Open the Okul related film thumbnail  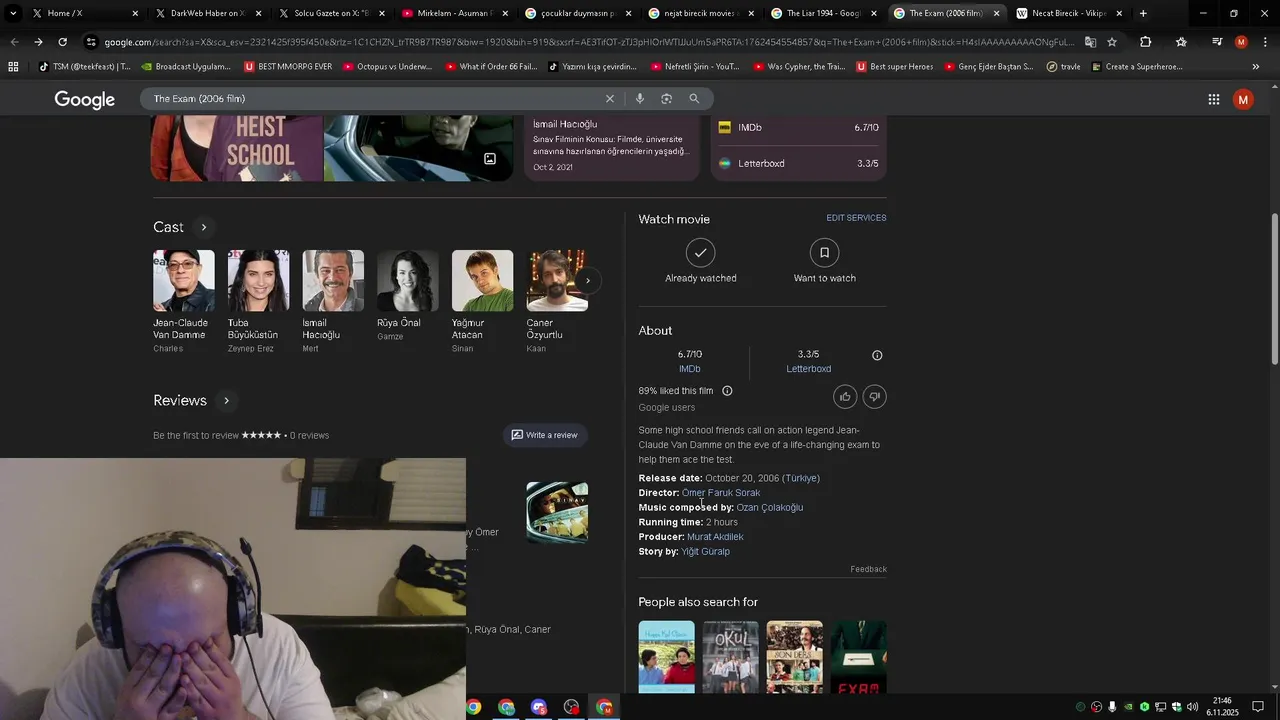click(730, 657)
